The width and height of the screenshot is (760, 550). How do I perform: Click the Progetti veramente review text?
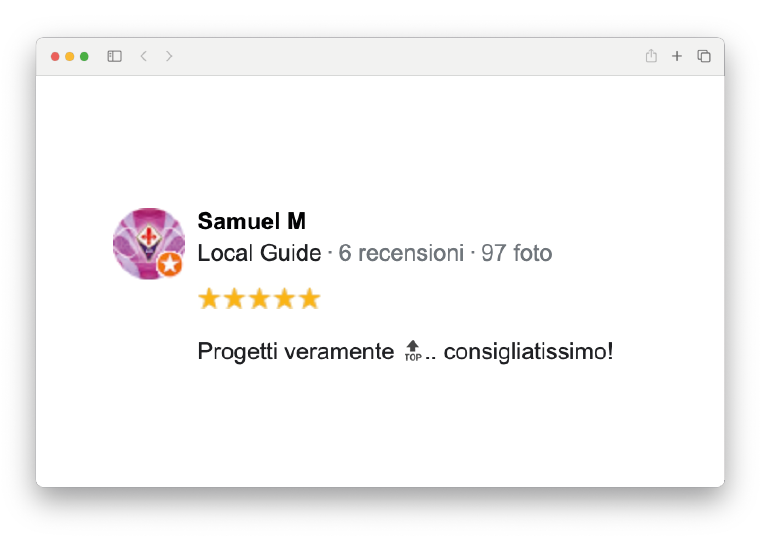coord(296,352)
